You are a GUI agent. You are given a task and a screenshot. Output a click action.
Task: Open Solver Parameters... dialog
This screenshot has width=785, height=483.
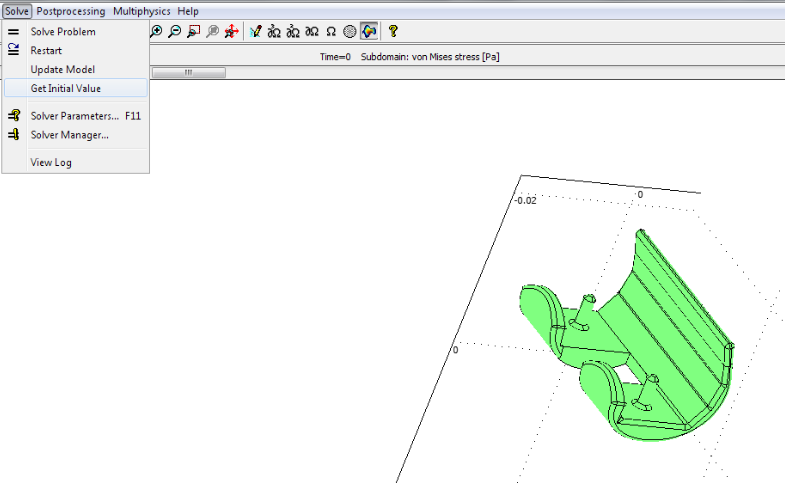click(76, 116)
